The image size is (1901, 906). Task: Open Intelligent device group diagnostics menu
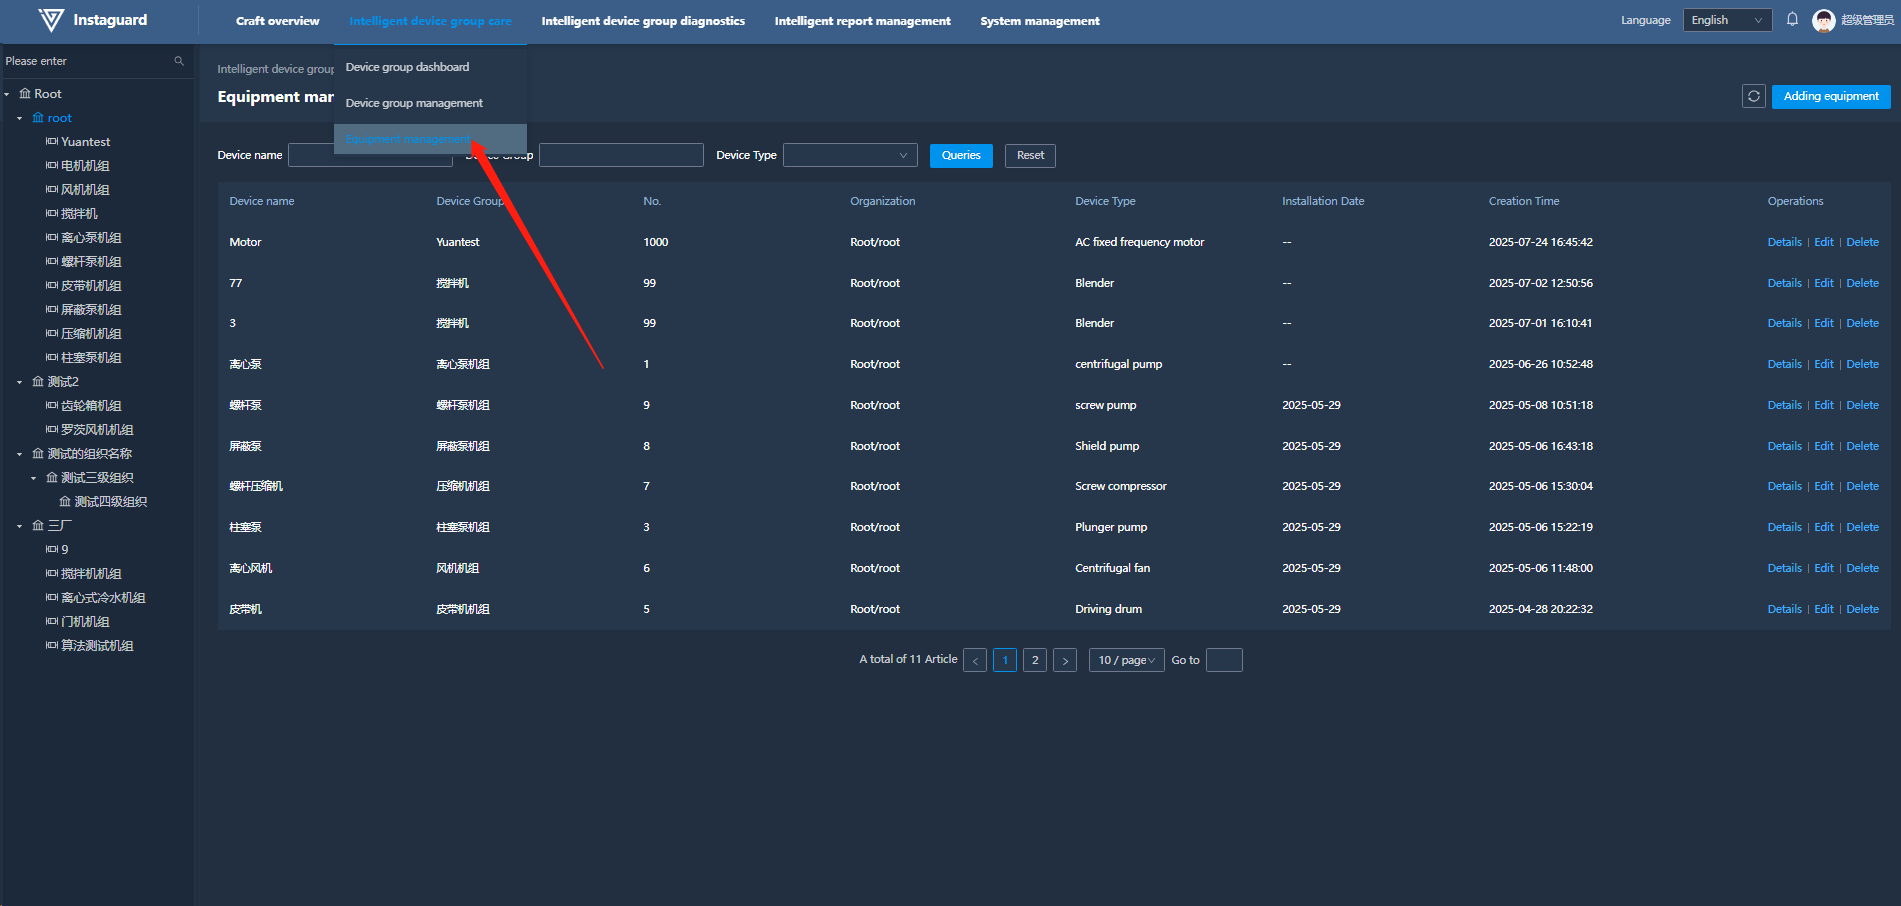pyautogui.click(x=643, y=21)
